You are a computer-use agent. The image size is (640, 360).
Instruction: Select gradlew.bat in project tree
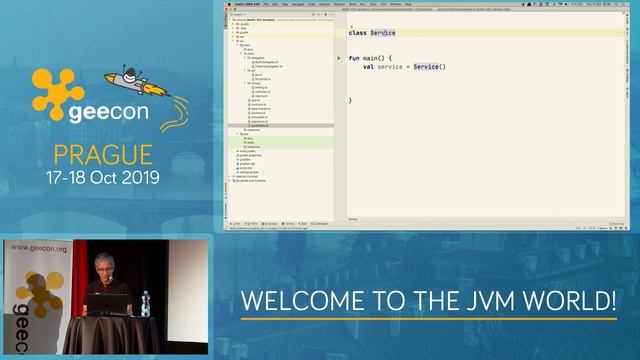pyautogui.click(x=246, y=164)
